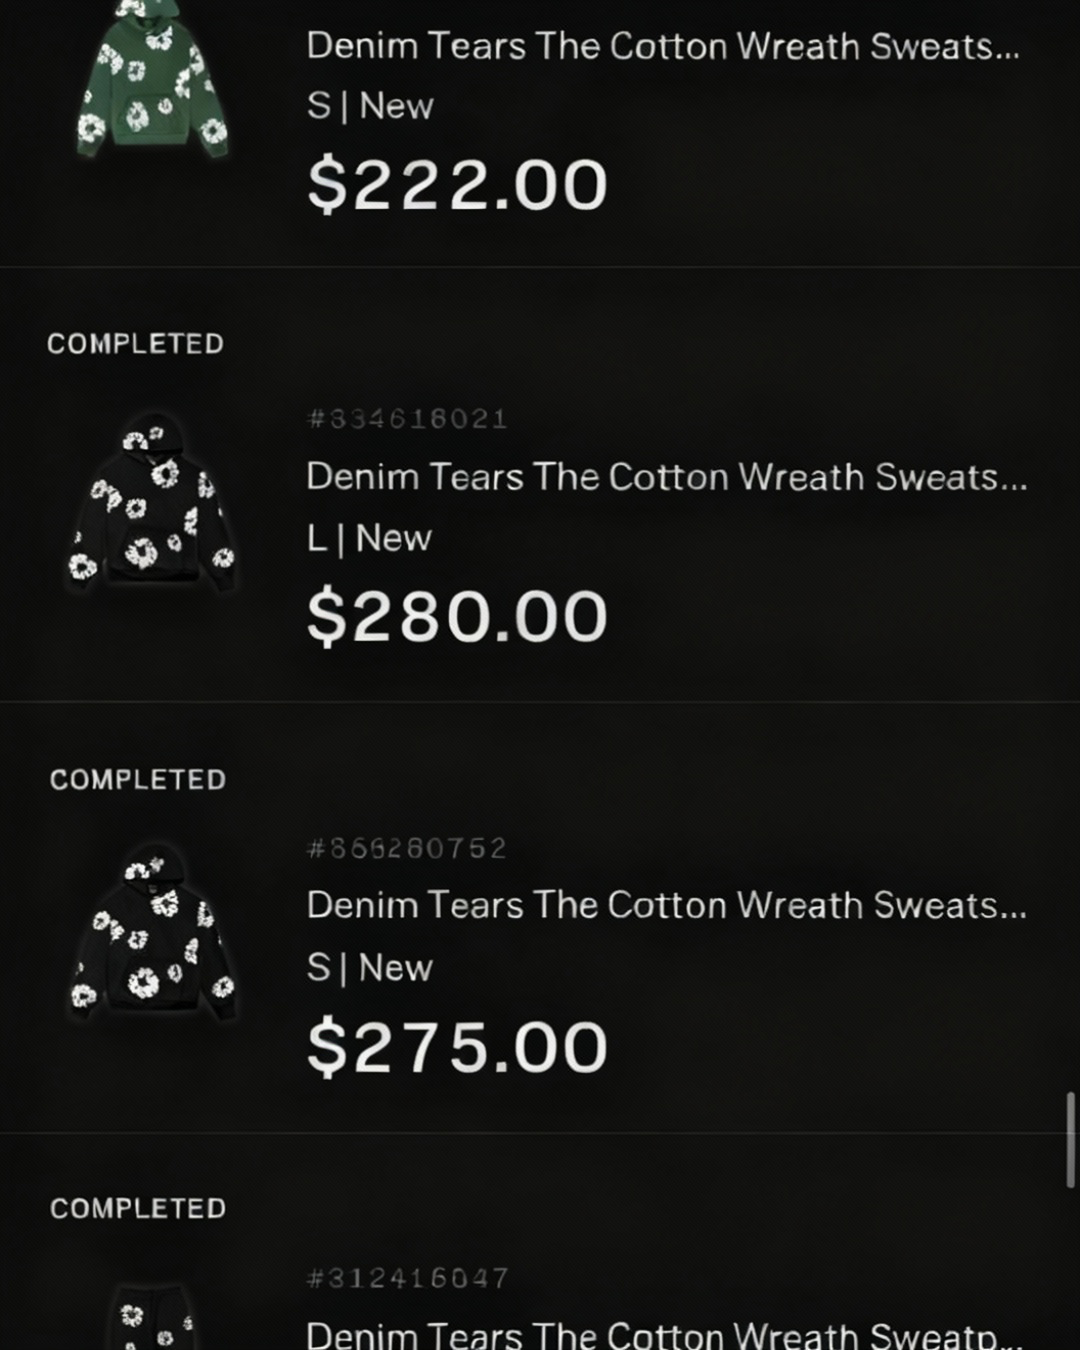Tap COMPLETED status above the $275.00 order
Viewport: 1080px width, 1350px height.
(138, 780)
